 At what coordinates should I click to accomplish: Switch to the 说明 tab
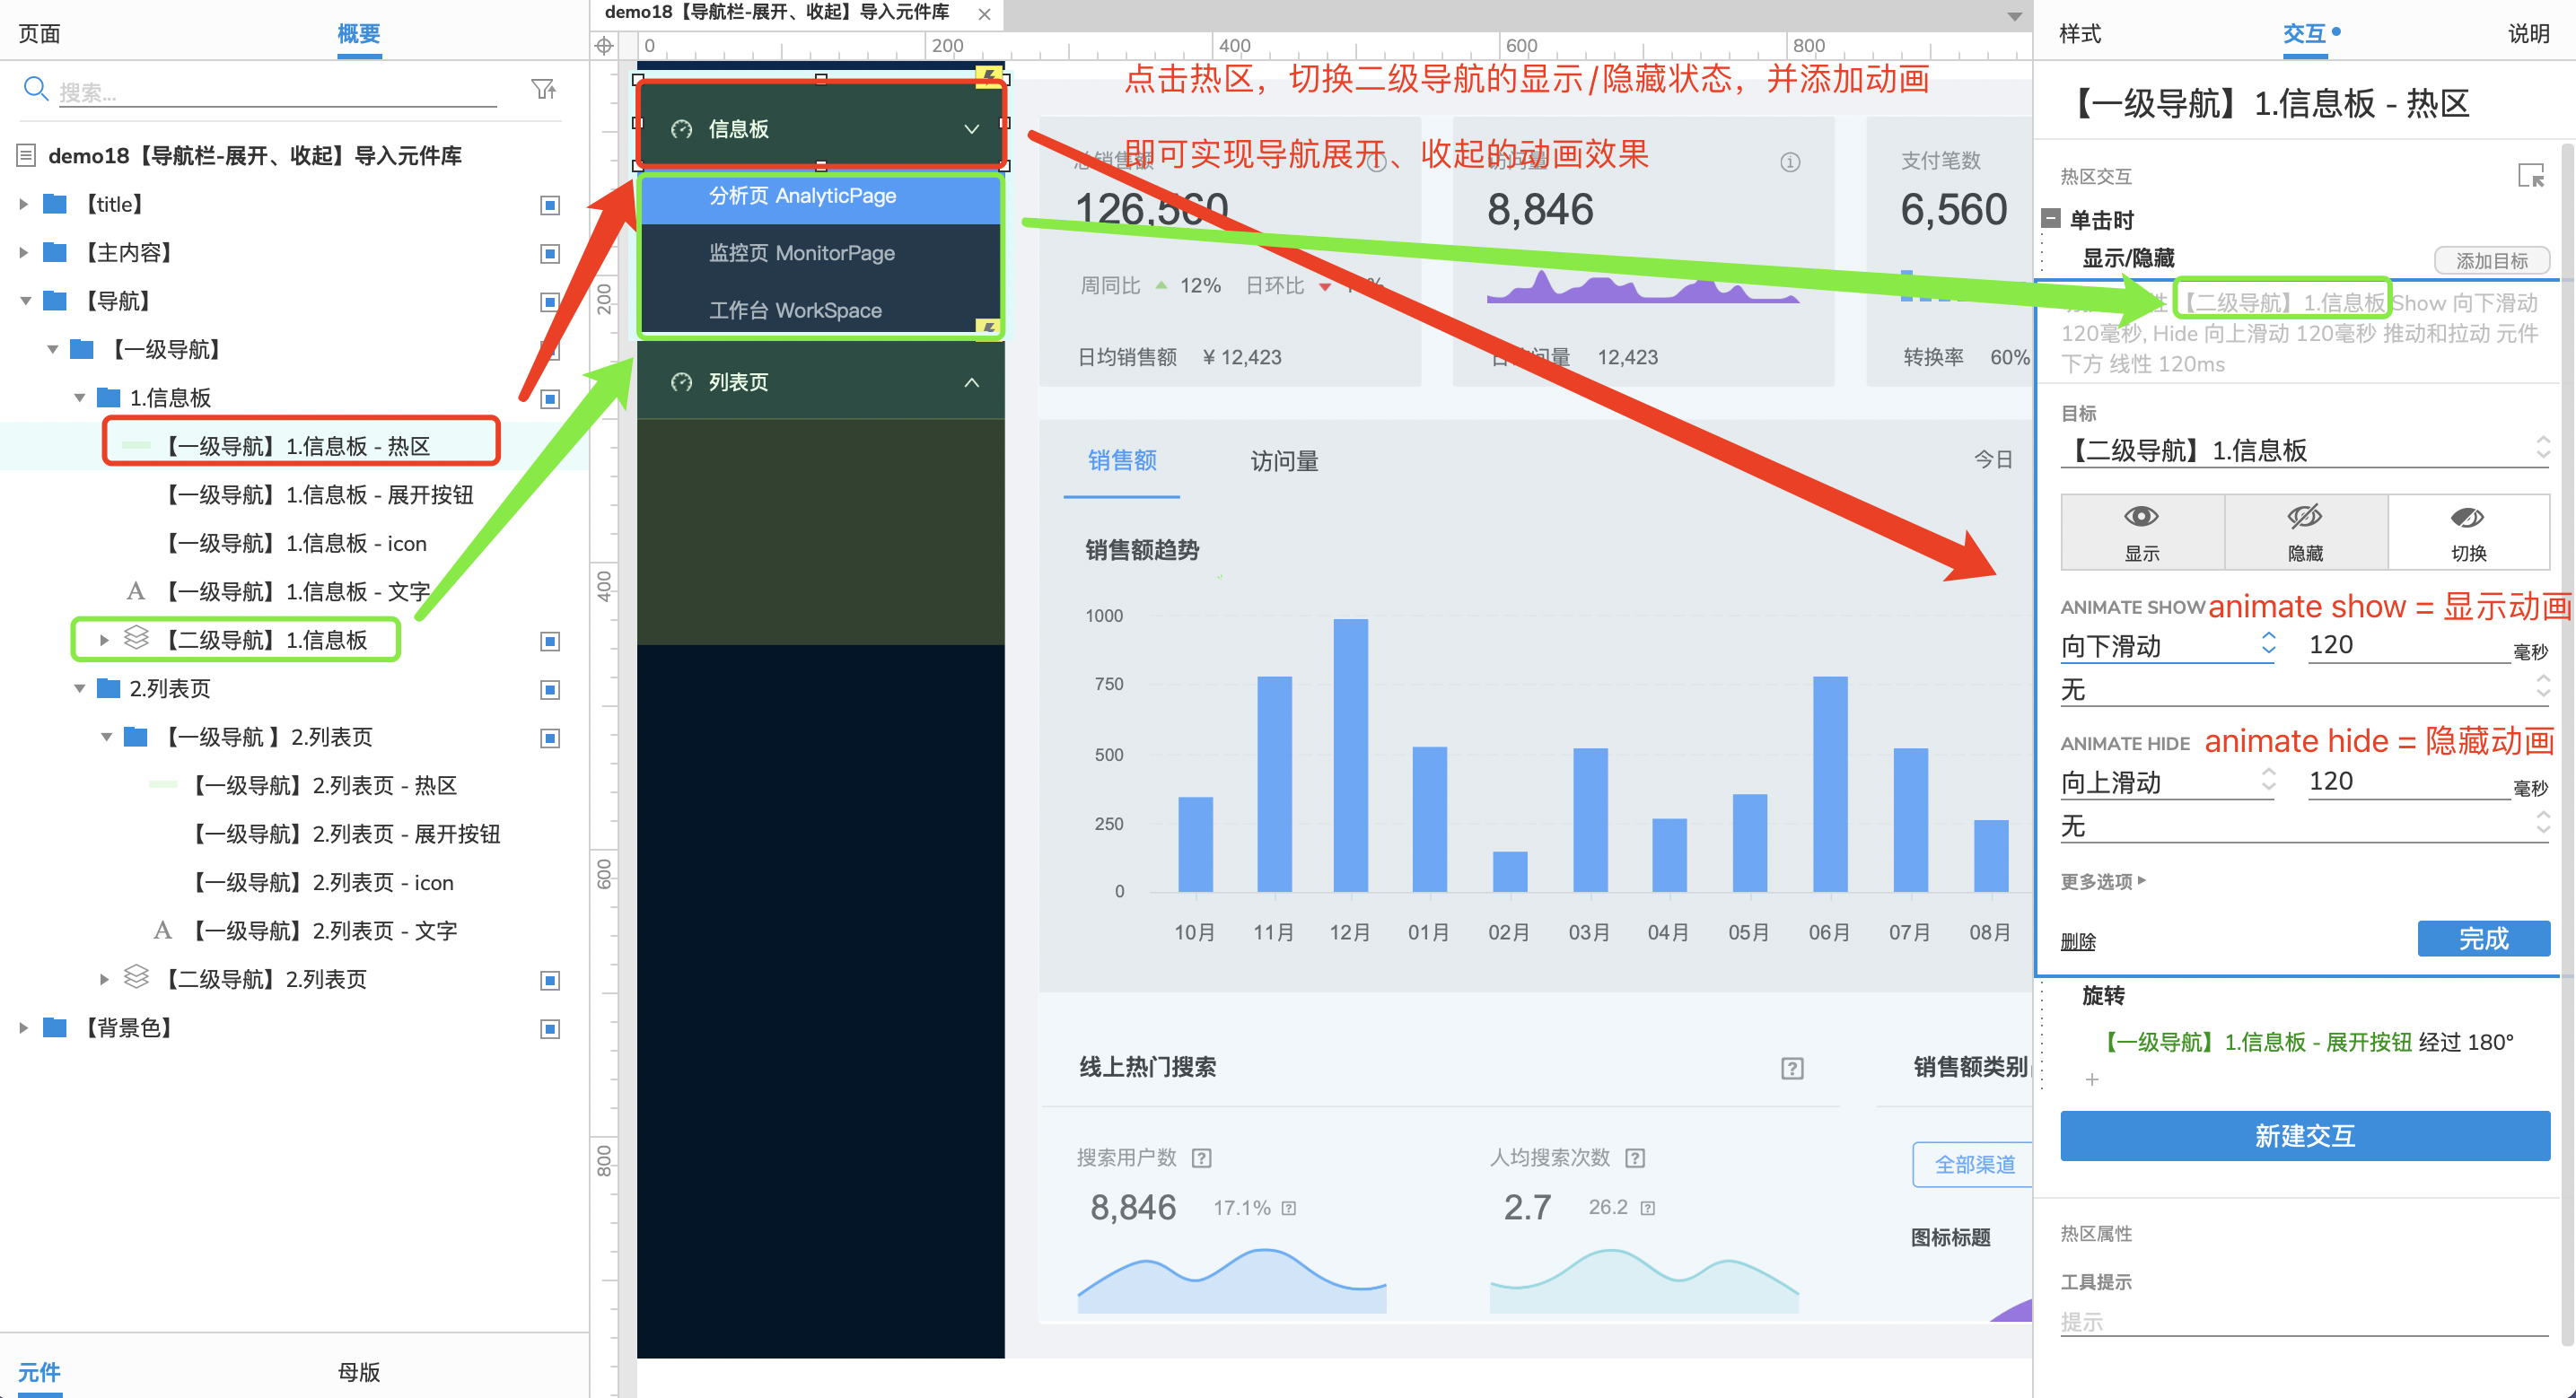tap(2528, 34)
